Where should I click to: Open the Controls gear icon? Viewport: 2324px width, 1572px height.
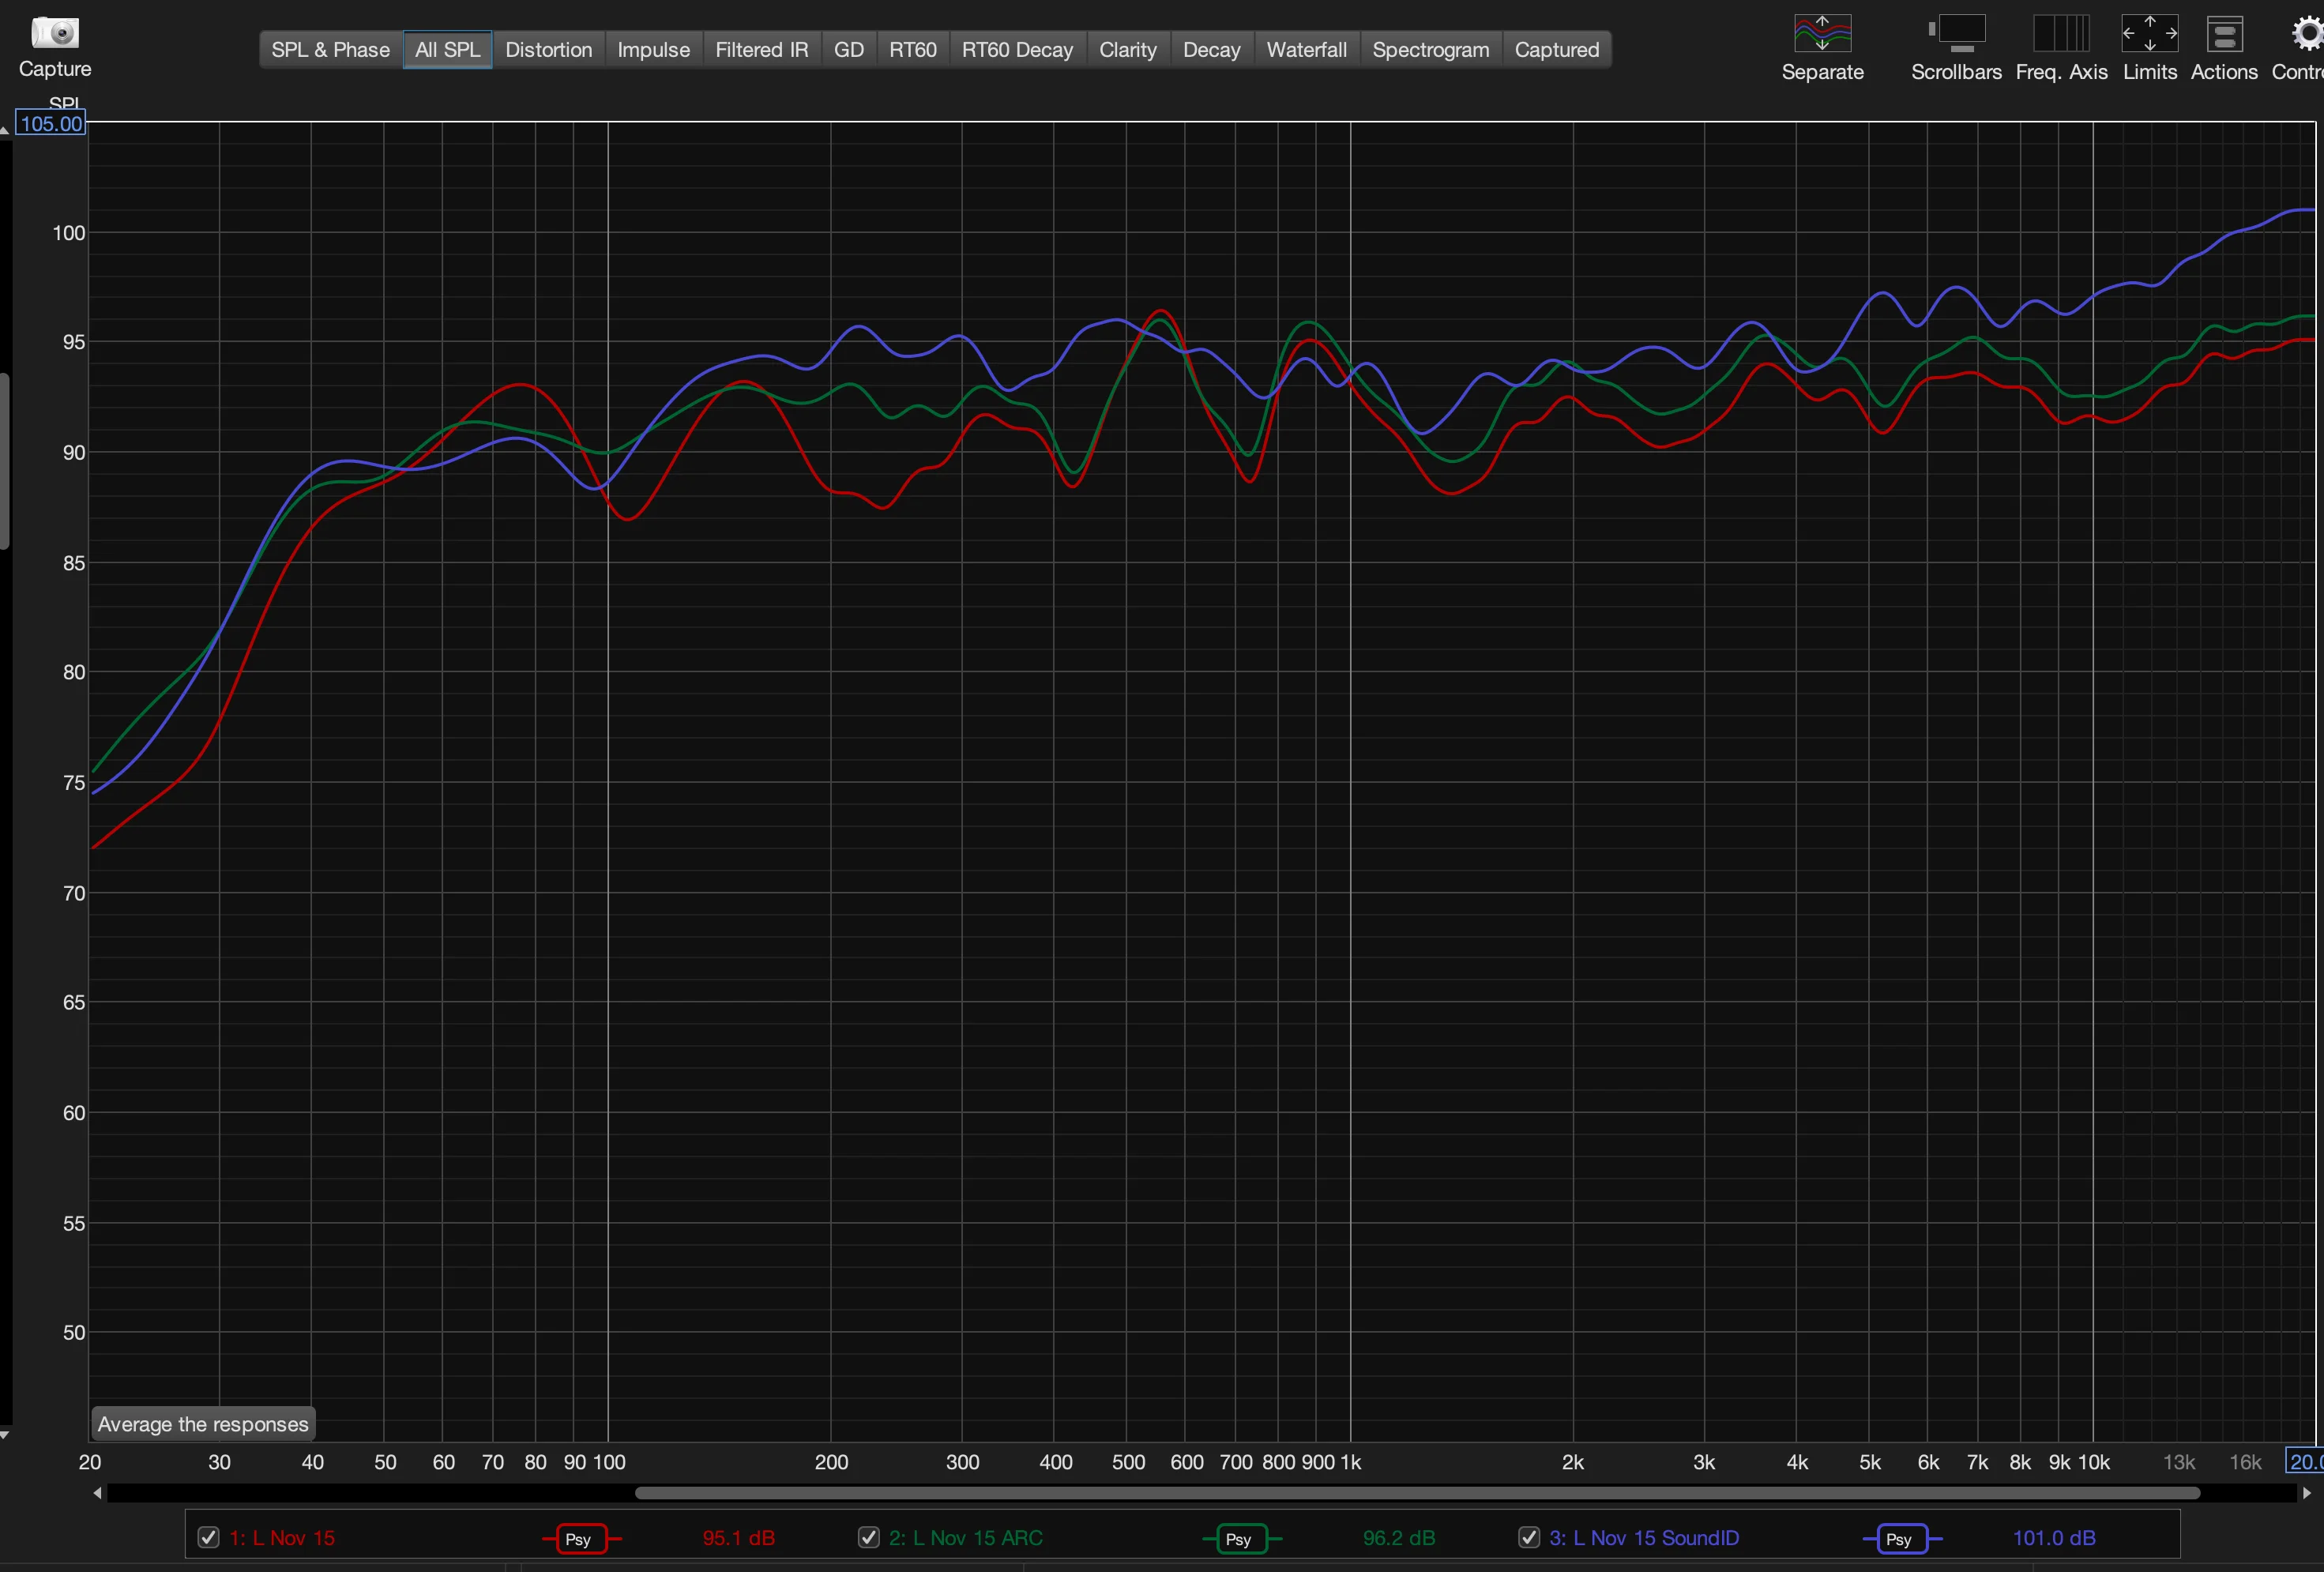pos(2307,33)
